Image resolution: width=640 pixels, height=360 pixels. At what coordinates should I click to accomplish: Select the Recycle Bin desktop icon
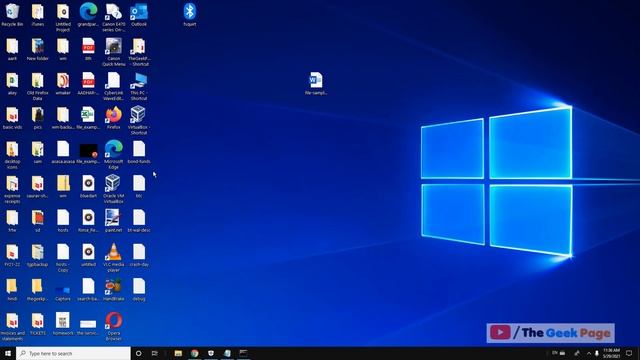(x=12, y=15)
